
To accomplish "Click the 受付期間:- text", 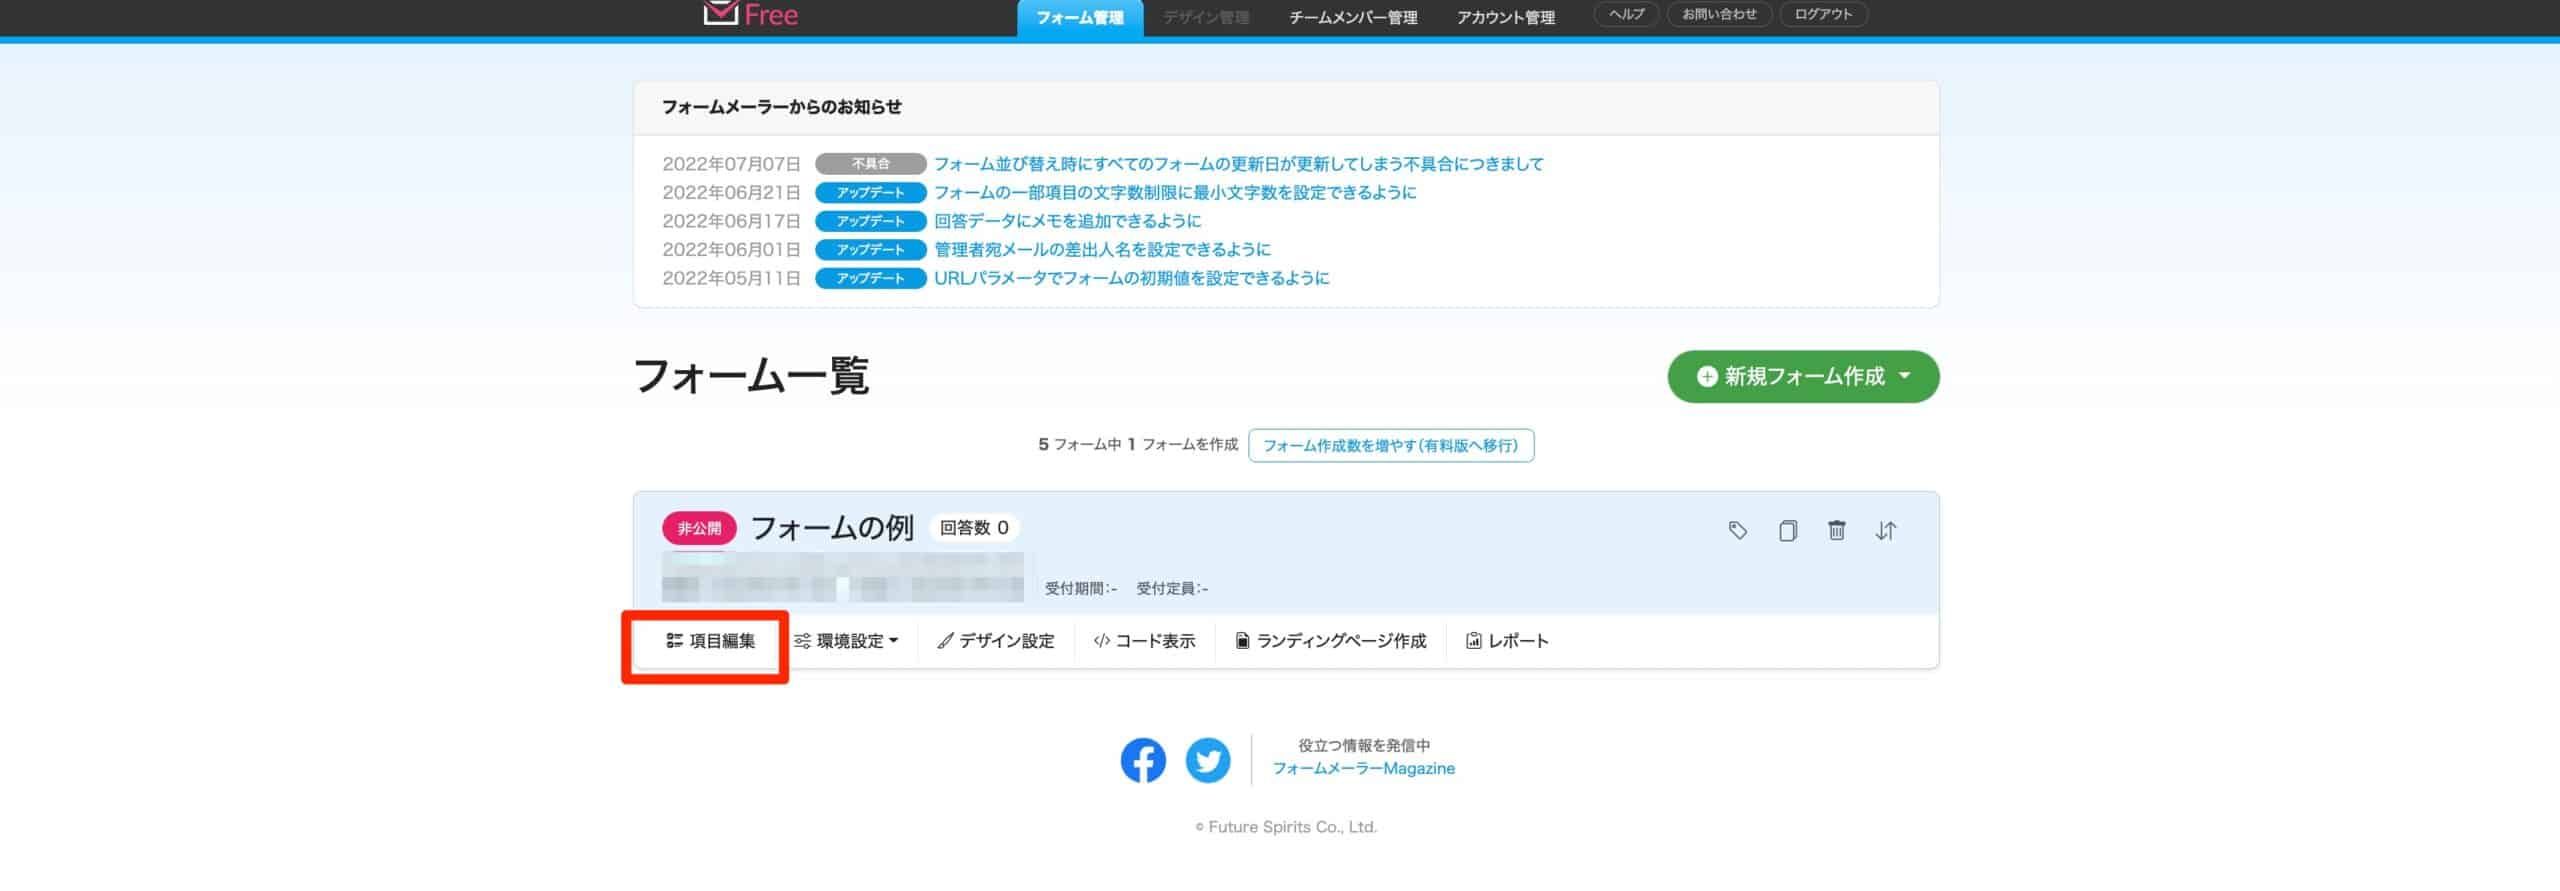I will [1081, 589].
